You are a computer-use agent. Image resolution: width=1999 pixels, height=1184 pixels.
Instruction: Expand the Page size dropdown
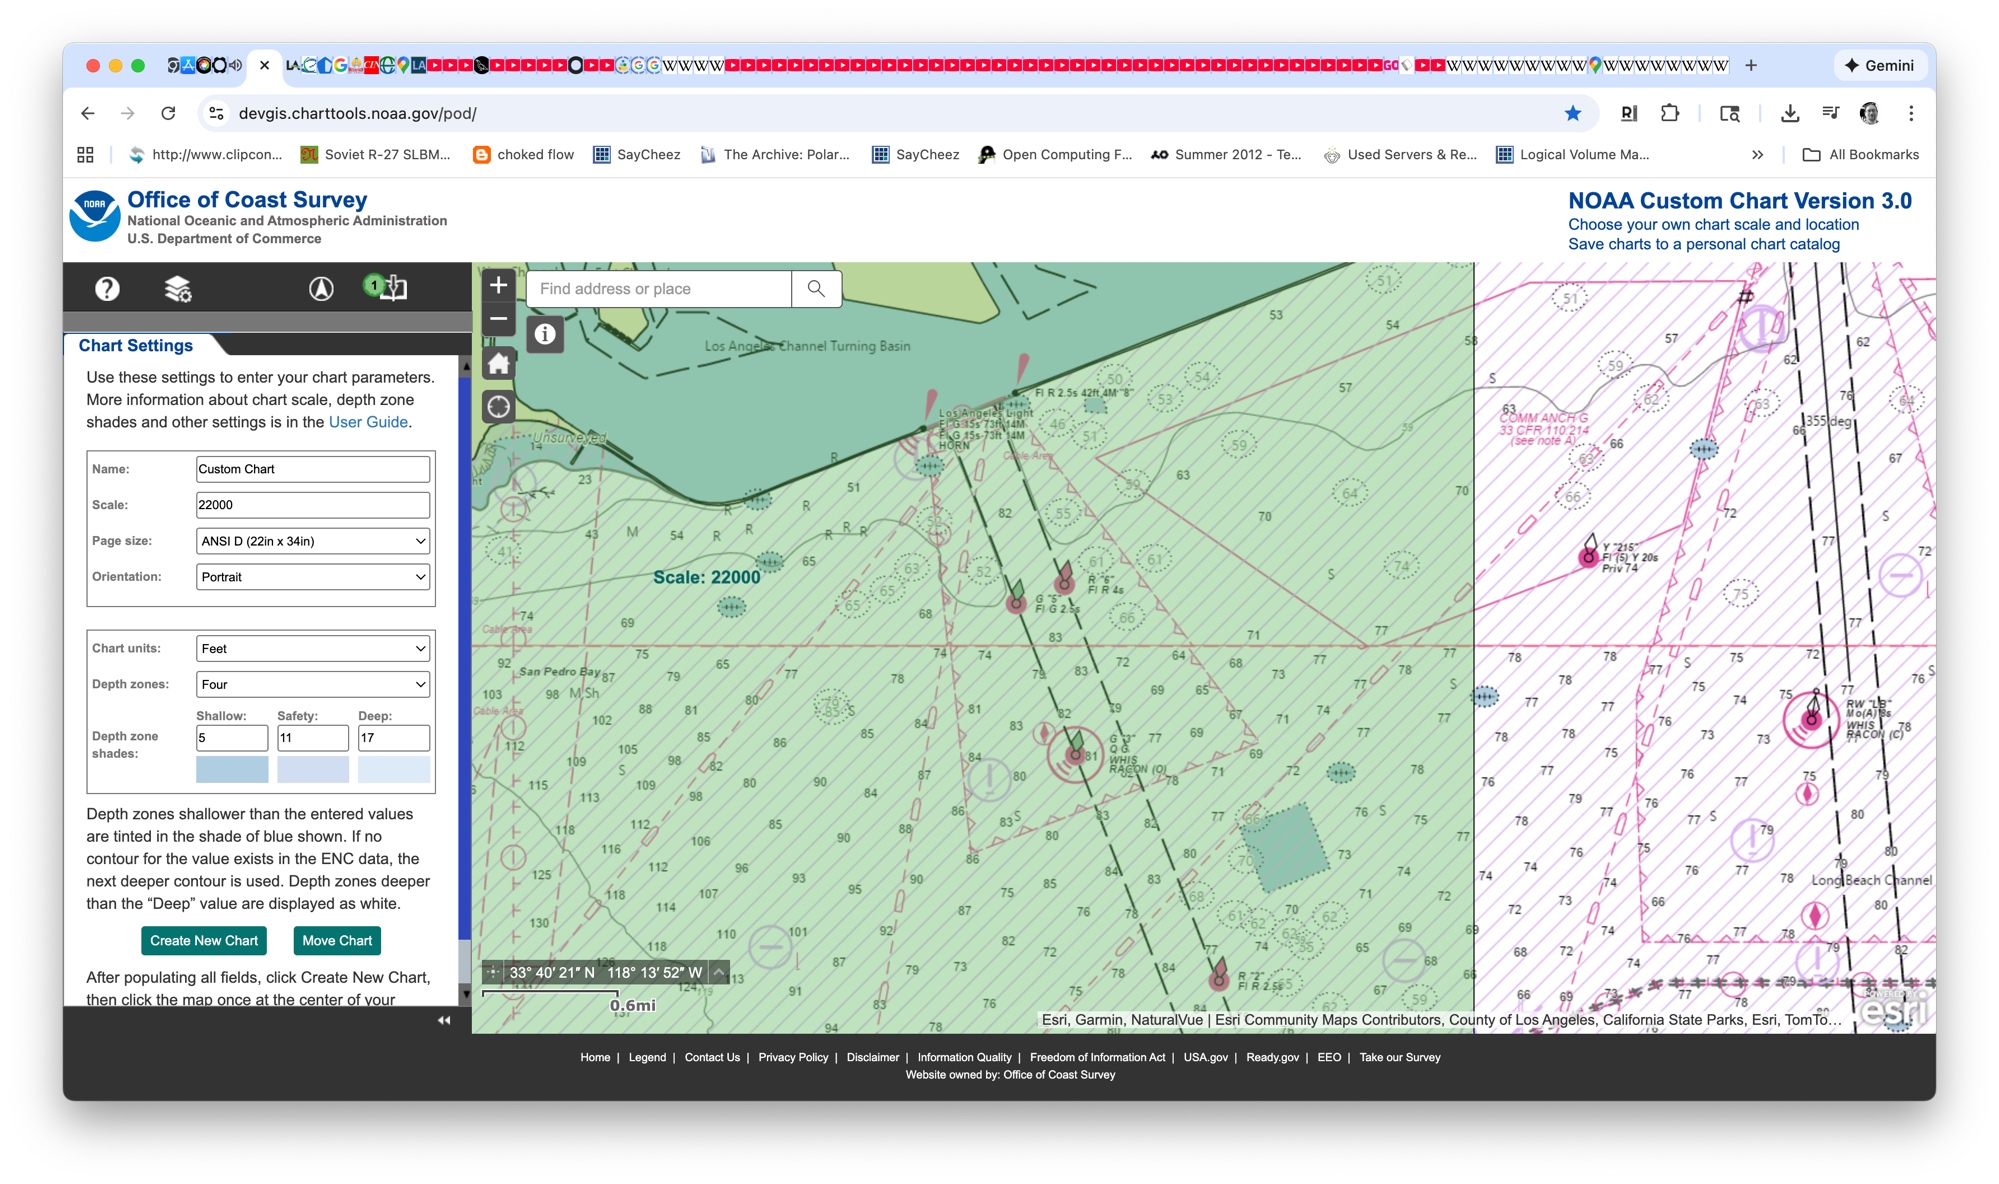(x=313, y=541)
